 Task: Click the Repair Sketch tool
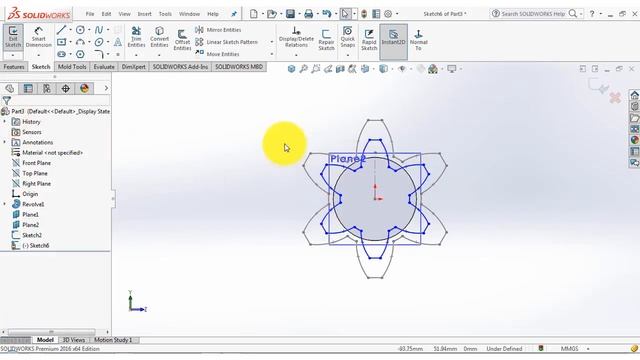click(326, 40)
